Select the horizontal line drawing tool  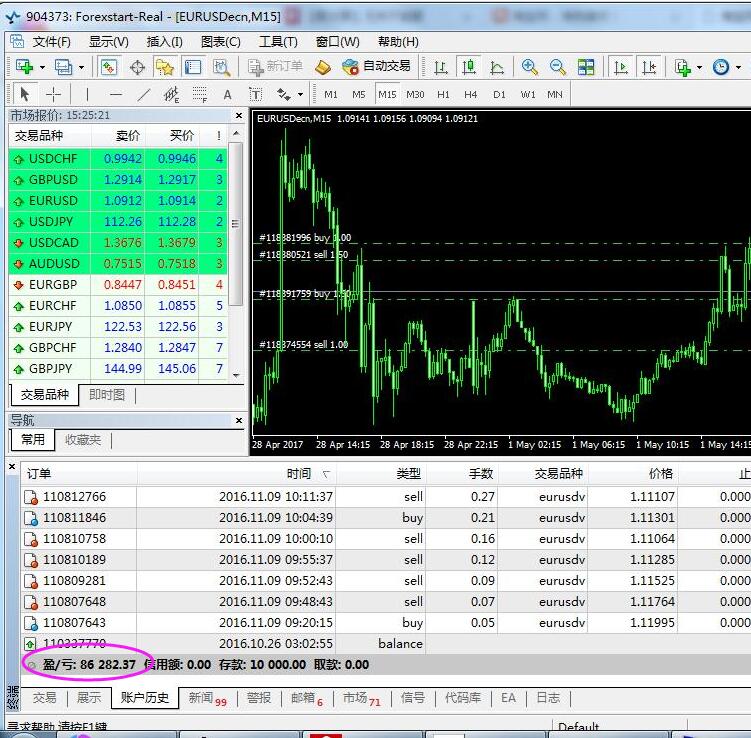click(x=115, y=94)
